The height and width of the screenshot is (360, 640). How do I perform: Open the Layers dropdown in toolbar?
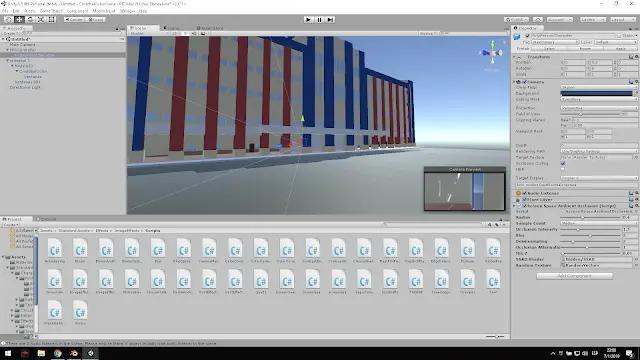point(593,20)
